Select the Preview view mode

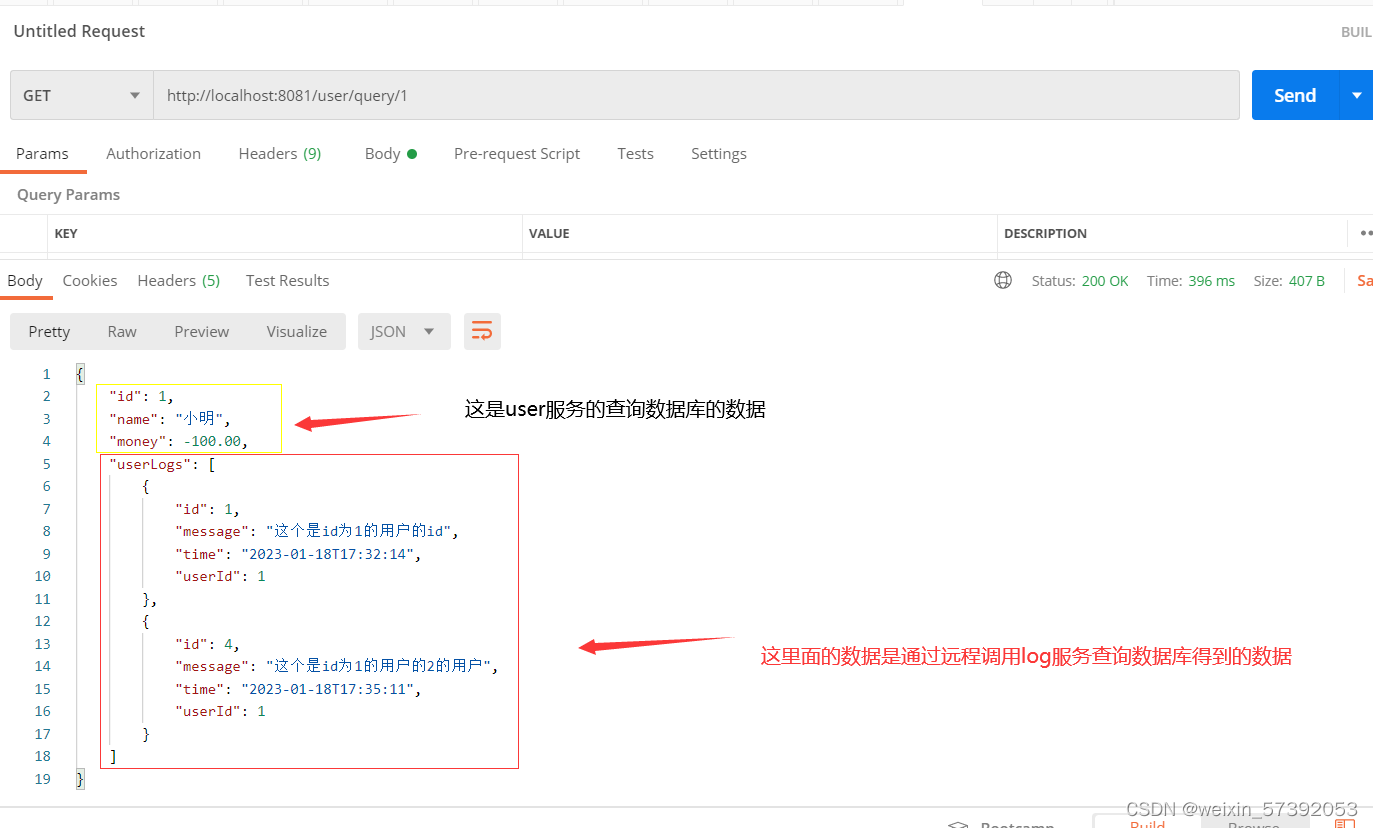[202, 331]
